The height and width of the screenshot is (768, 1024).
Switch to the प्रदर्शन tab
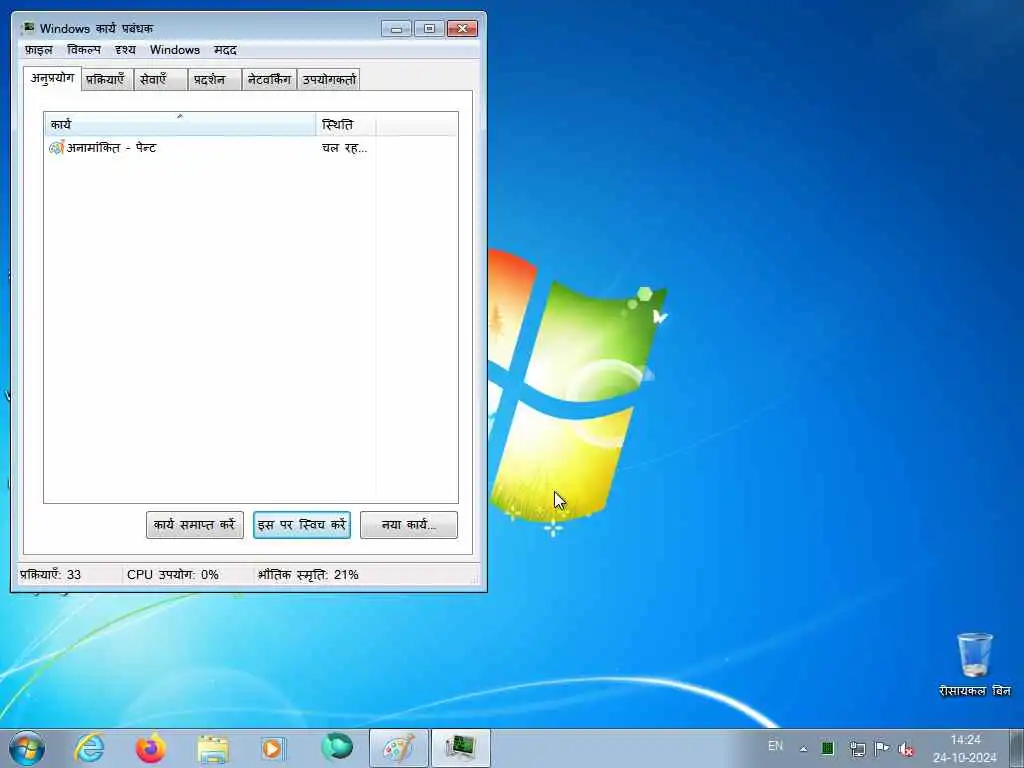tap(214, 80)
